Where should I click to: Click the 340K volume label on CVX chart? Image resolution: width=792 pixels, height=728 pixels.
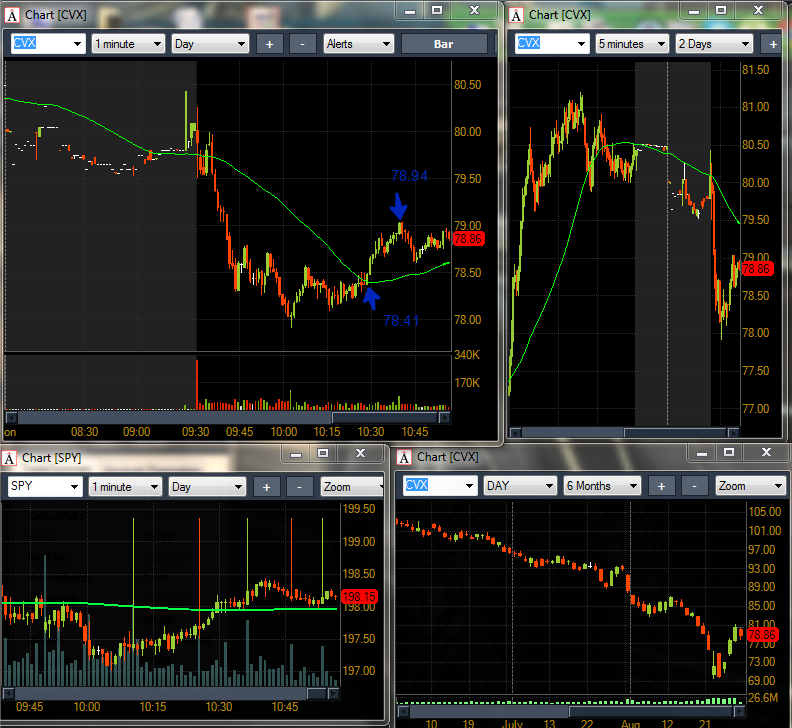(x=467, y=355)
